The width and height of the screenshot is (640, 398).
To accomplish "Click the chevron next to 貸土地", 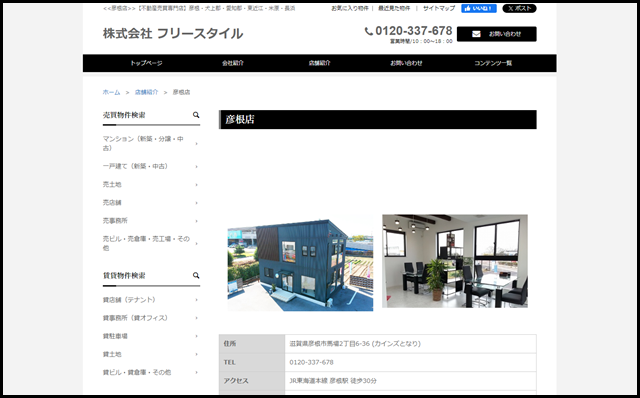I will coord(196,354).
